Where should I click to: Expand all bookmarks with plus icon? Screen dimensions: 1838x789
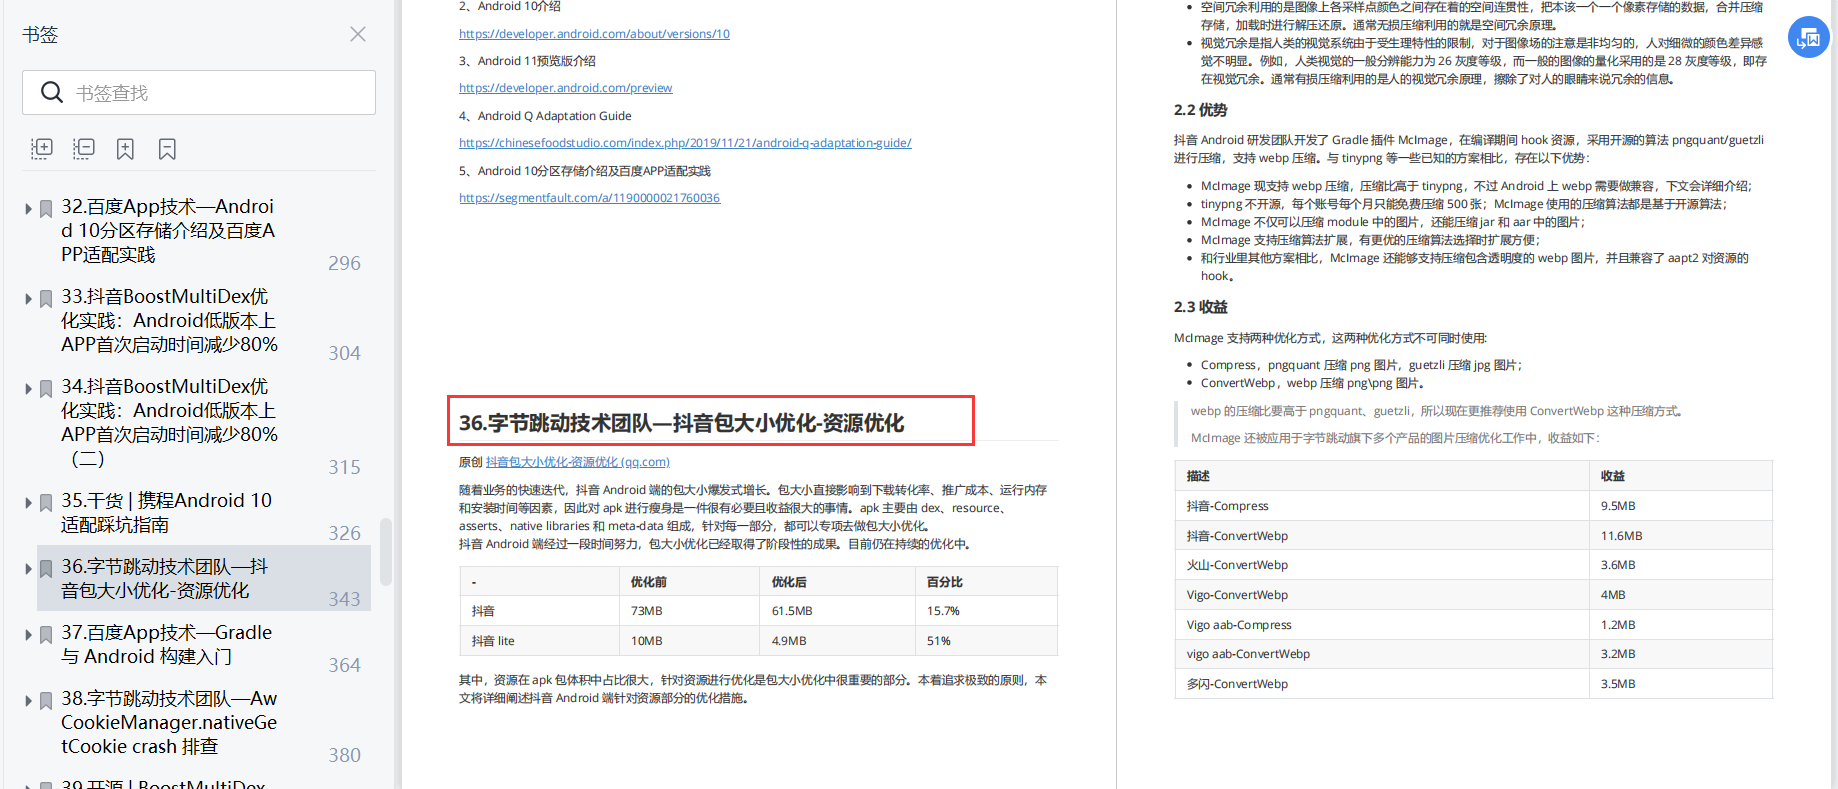click(42, 149)
